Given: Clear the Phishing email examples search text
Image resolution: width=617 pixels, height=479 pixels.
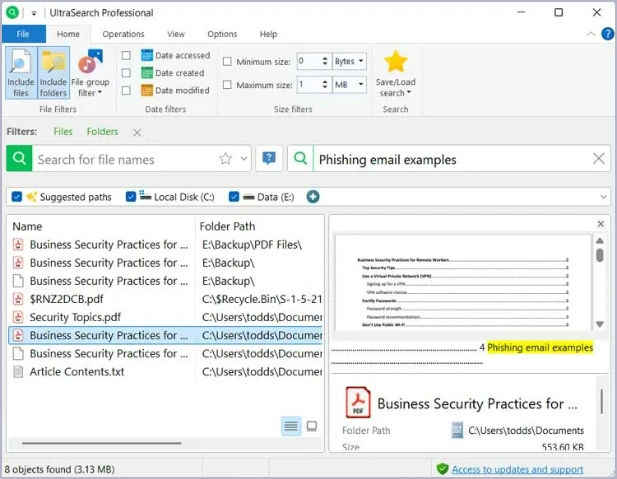Looking at the screenshot, I should tap(599, 158).
